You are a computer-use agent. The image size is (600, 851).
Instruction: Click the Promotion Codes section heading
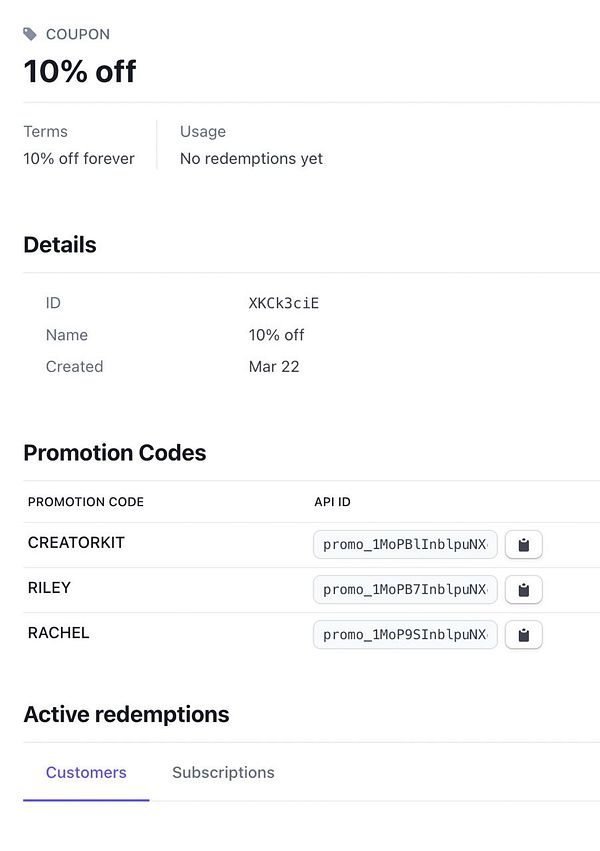(x=115, y=453)
